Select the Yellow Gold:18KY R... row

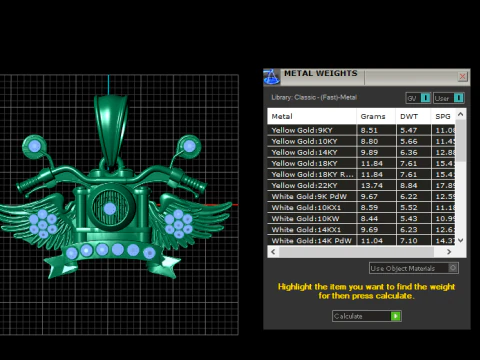pos(361,174)
